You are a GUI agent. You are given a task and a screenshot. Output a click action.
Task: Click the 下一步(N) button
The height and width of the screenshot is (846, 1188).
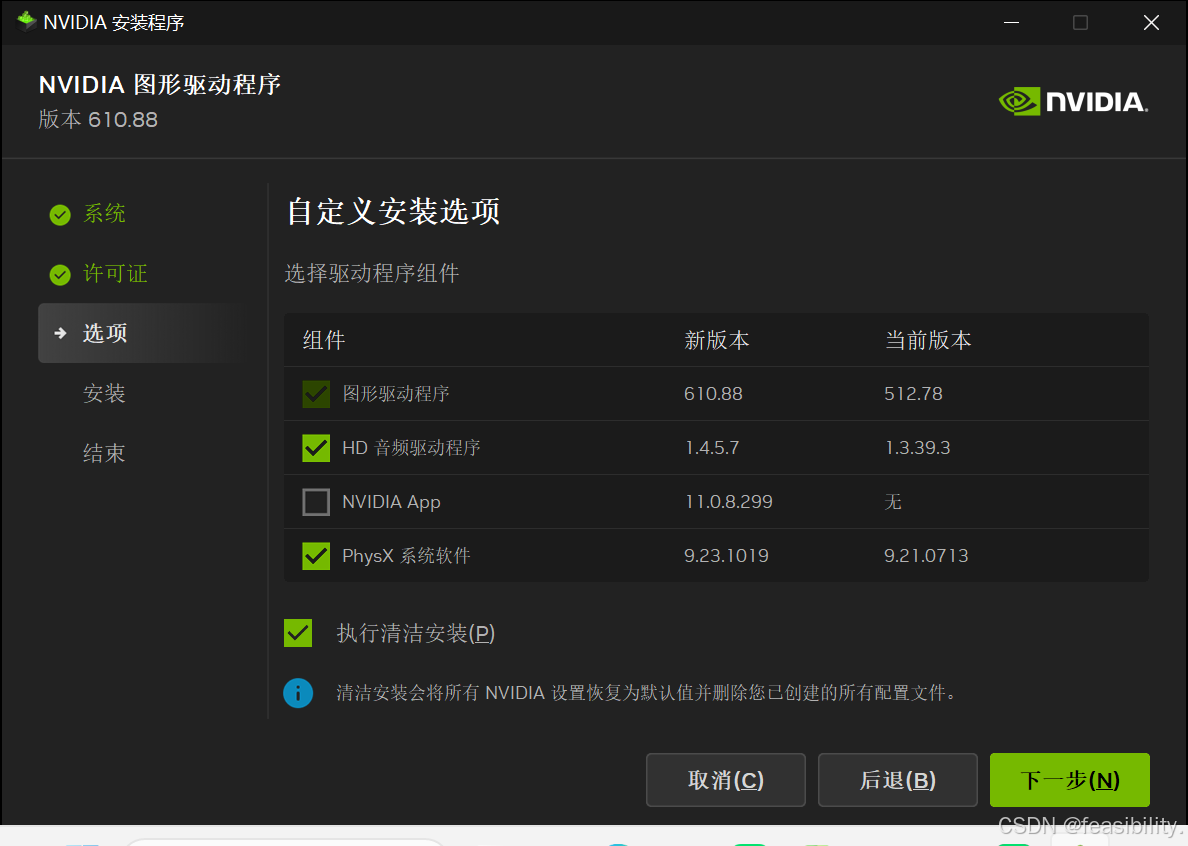pyautogui.click(x=1070, y=779)
